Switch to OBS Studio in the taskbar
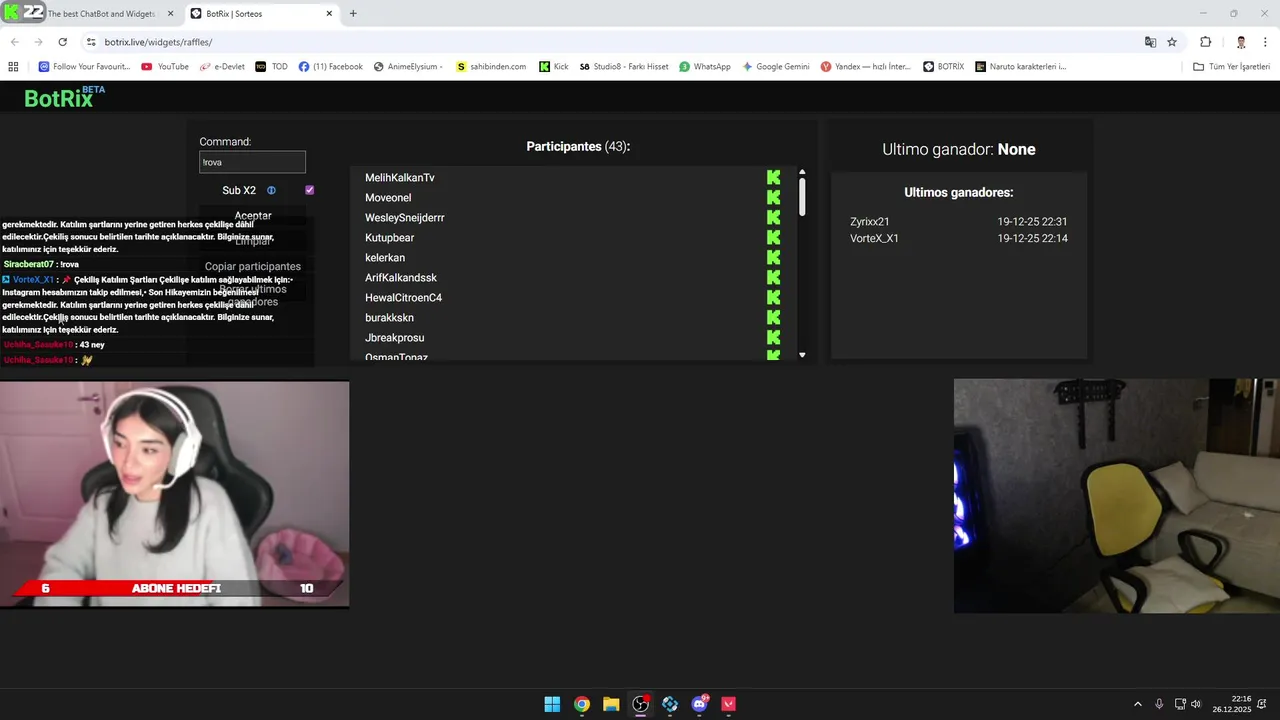Viewport: 1280px width, 720px height. tap(641, 704)
